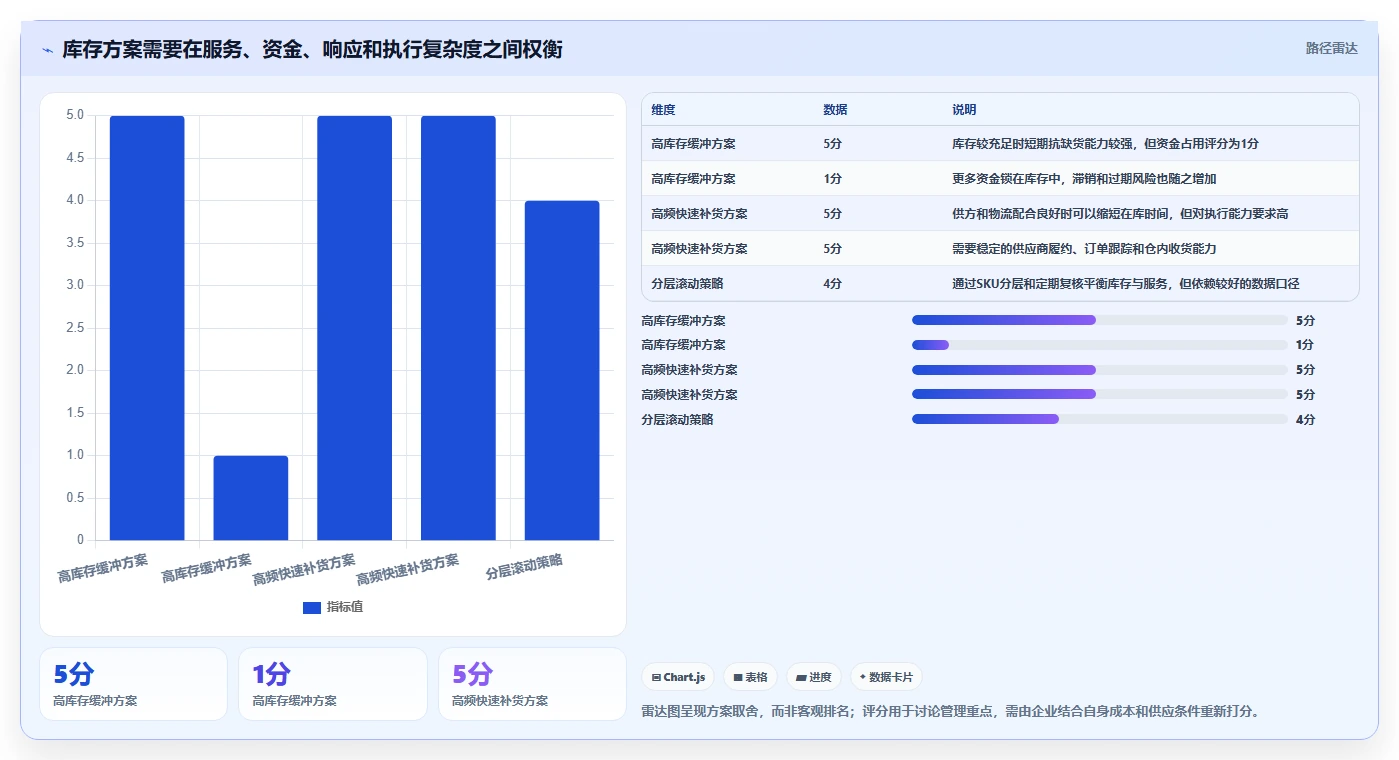Toggle the 指标值 legend color swatch
Screen dimensions: 1399x760
pos(312,607)
